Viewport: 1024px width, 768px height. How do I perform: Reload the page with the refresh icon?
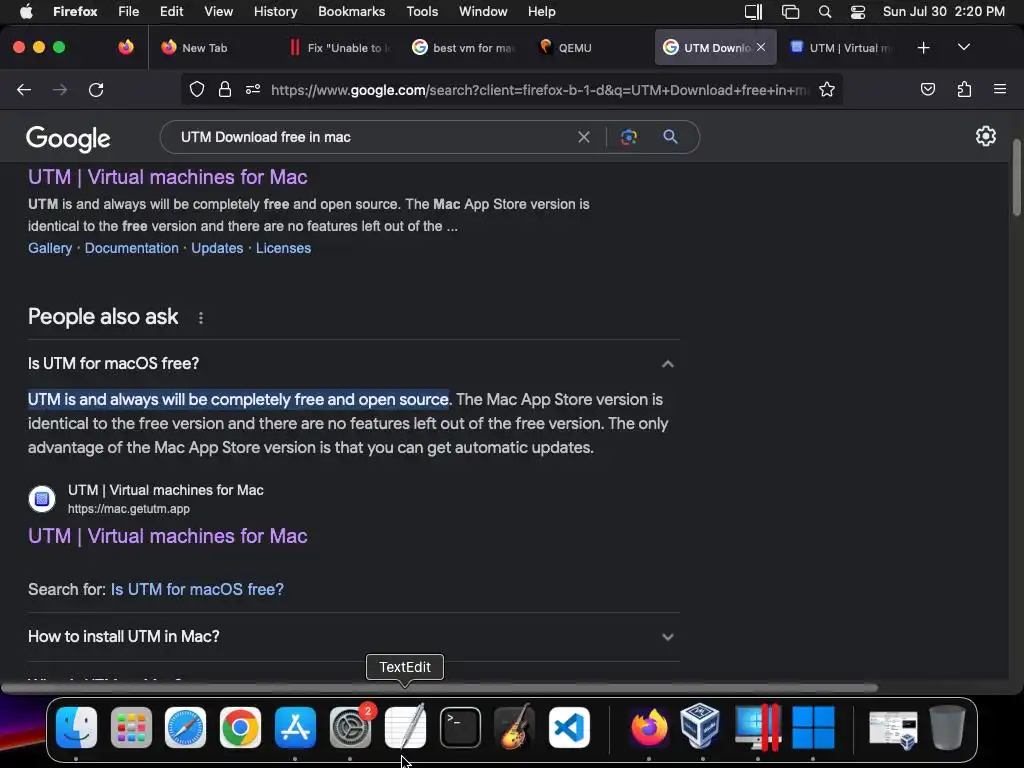96,89
